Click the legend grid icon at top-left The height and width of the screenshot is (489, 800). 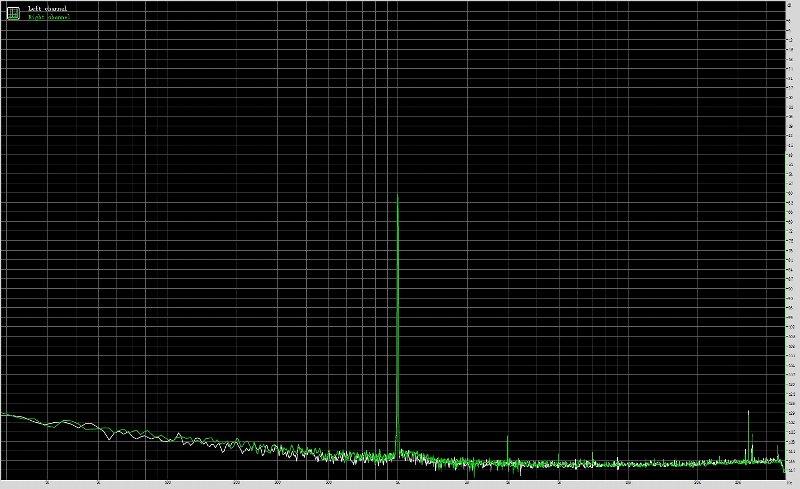pos(13,12)
